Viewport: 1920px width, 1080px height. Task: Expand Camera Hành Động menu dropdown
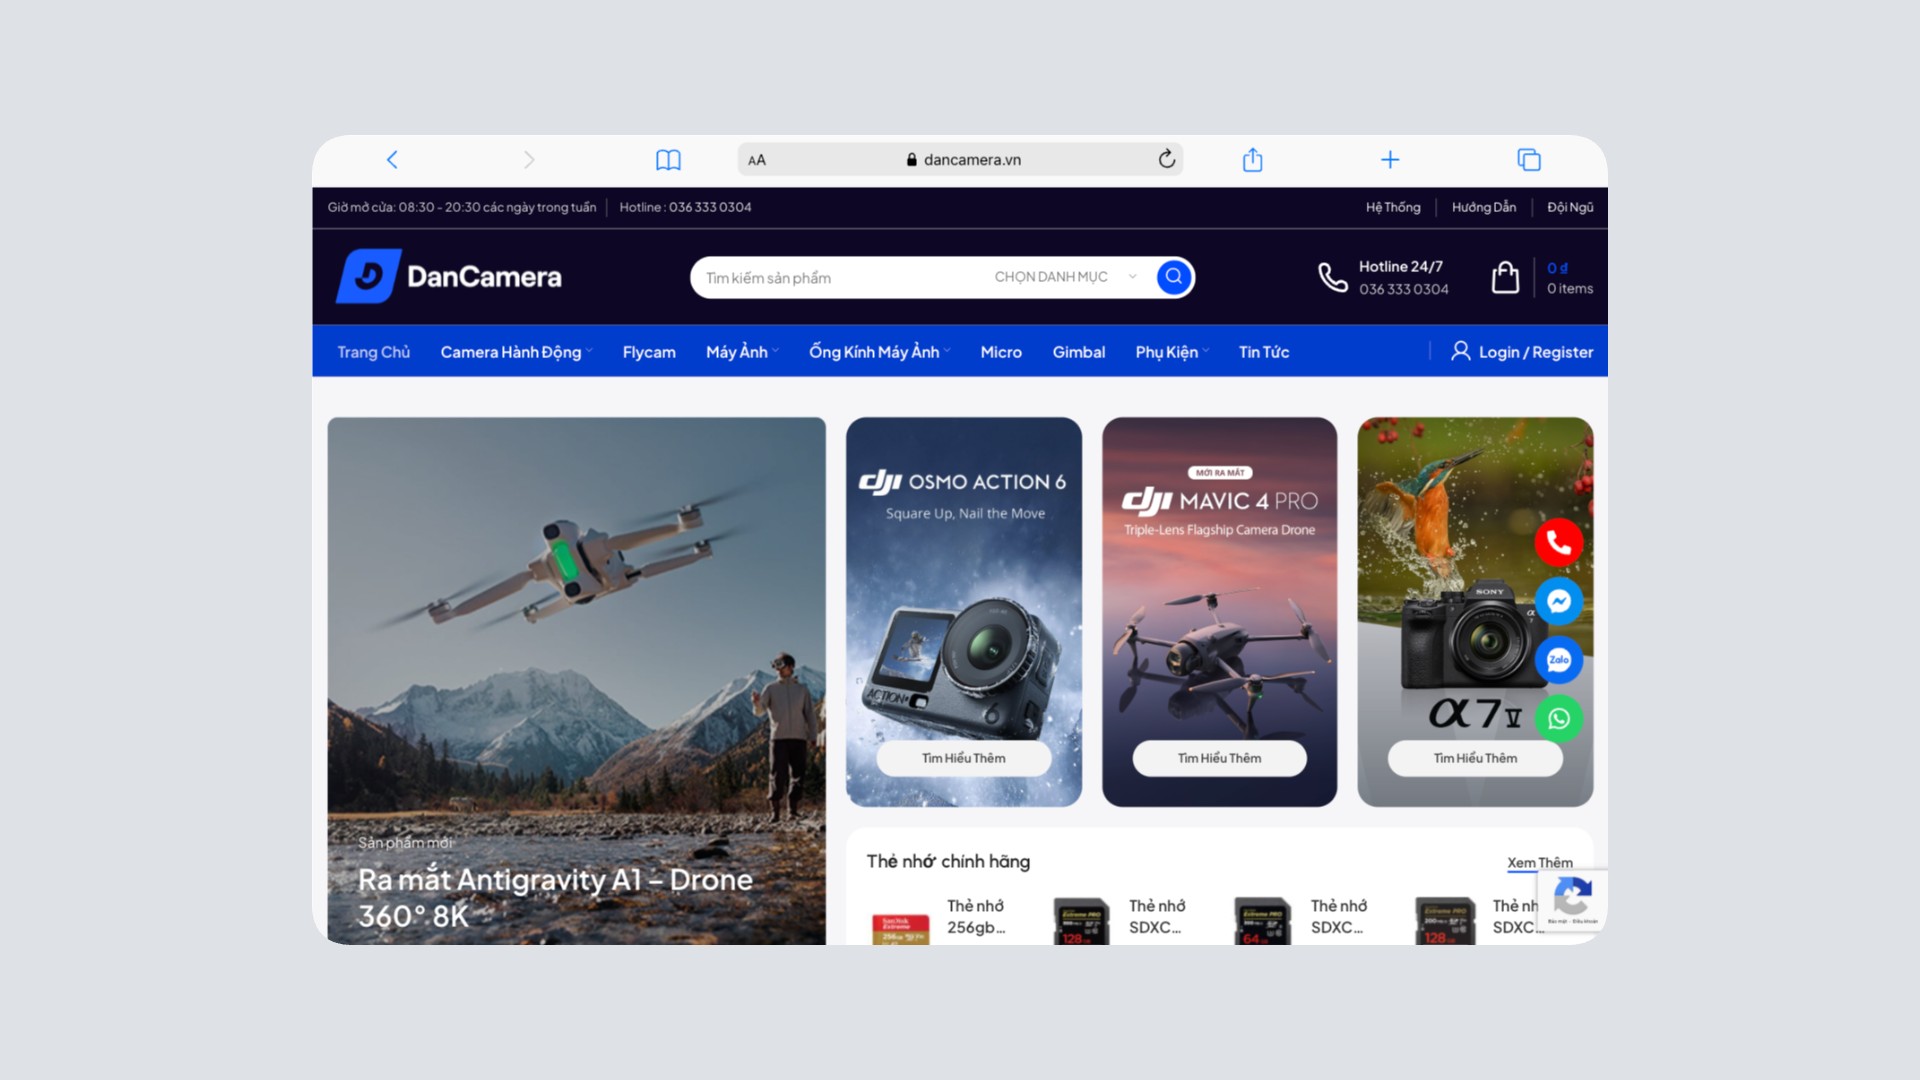tap(516, 352)
